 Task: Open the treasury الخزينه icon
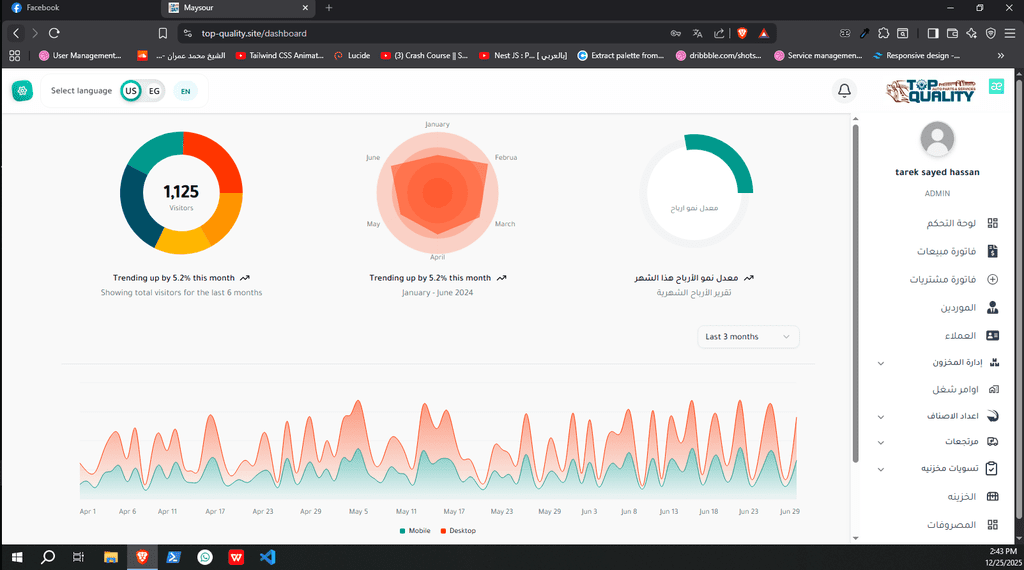tap(992, 496)
